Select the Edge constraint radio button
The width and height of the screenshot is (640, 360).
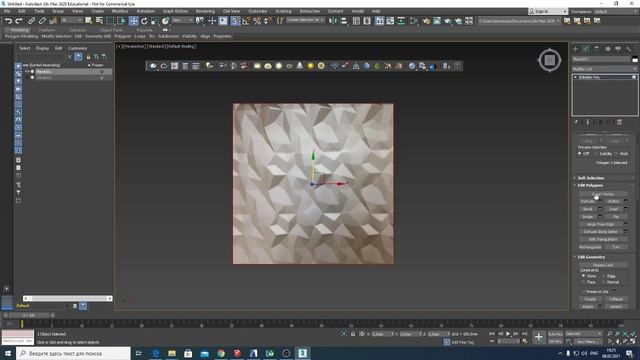coord(603,276)
